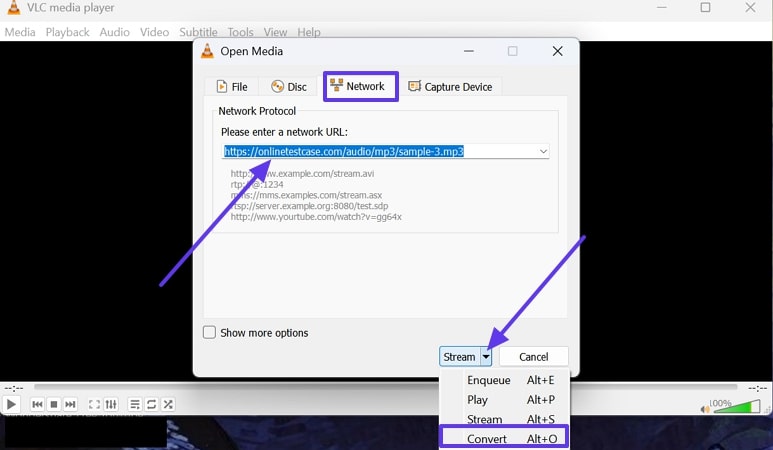Seek on the playback progress bar

[386, 387]
